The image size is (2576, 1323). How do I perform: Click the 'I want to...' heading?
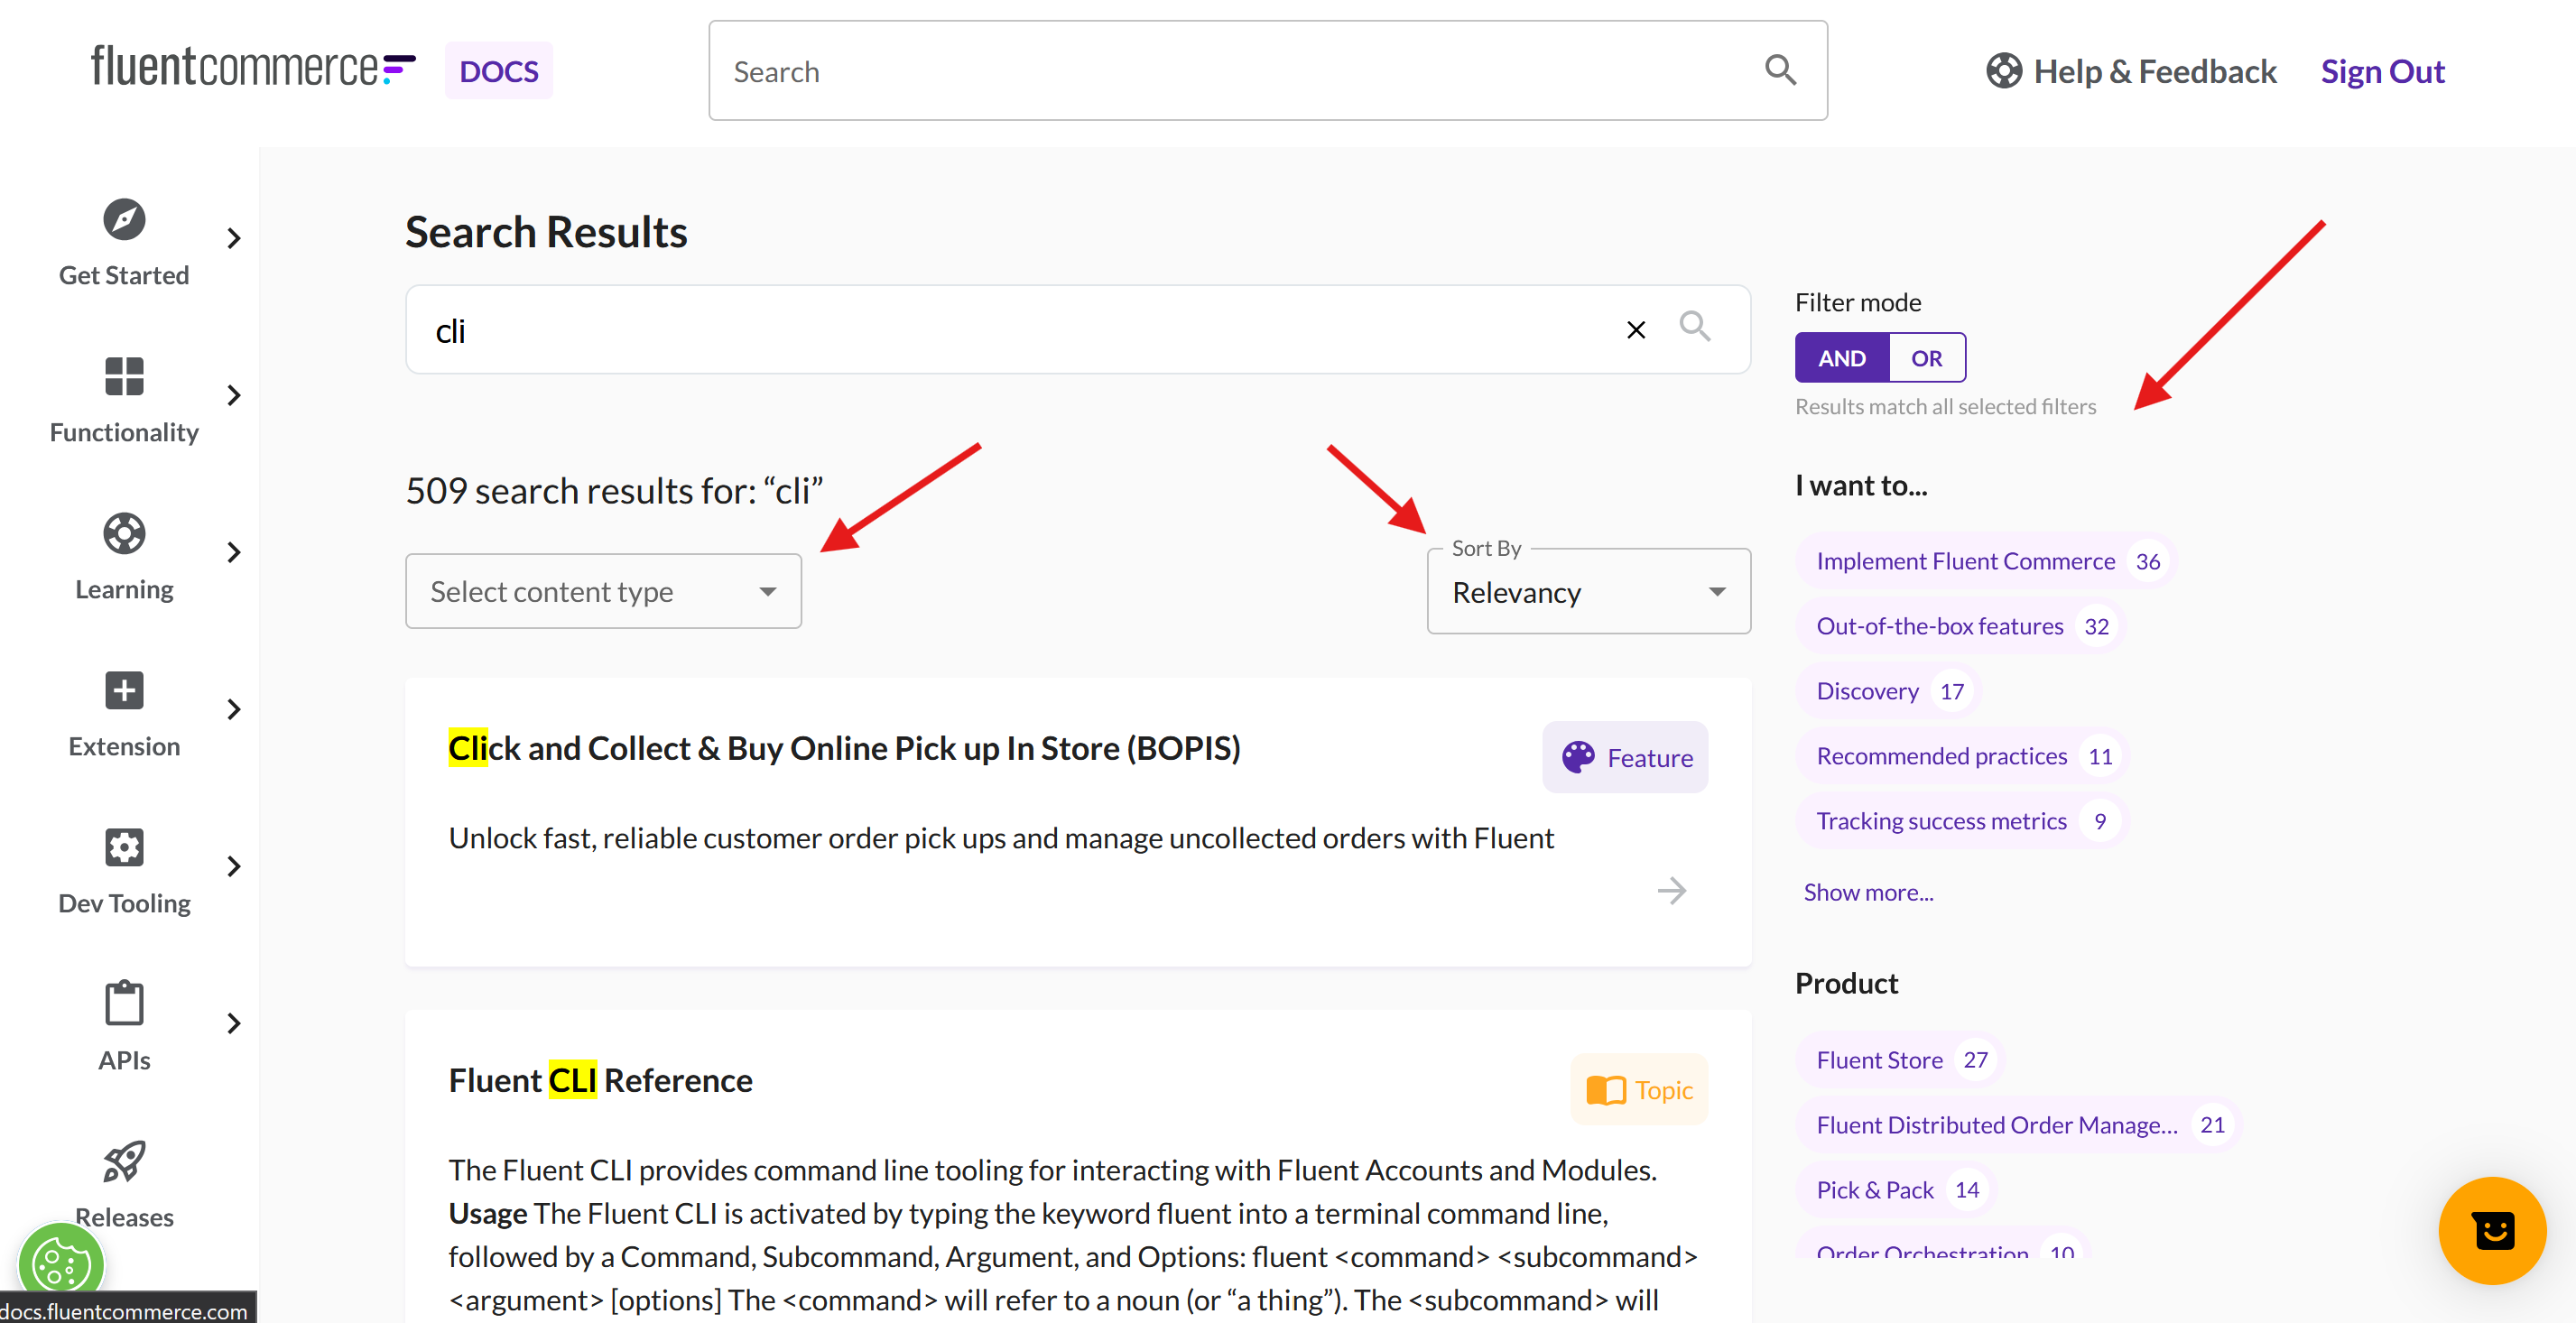[x=1860, y=485]
